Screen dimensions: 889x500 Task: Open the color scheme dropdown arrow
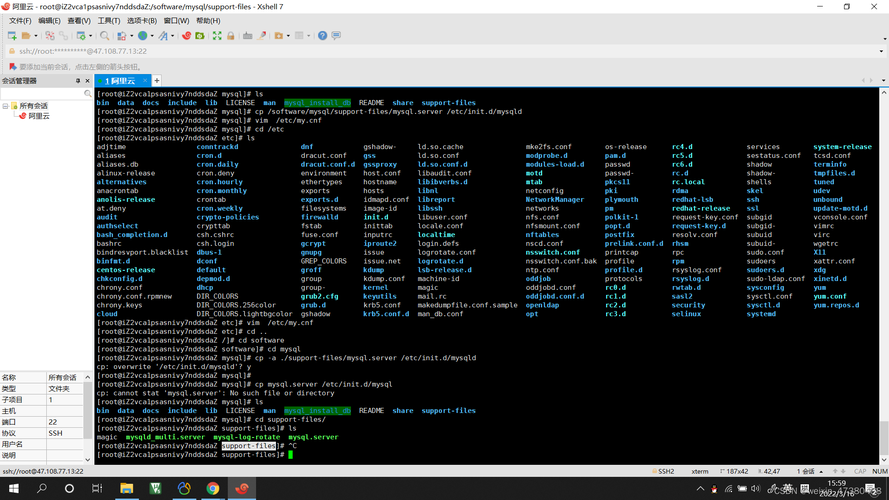coord(132,36)
